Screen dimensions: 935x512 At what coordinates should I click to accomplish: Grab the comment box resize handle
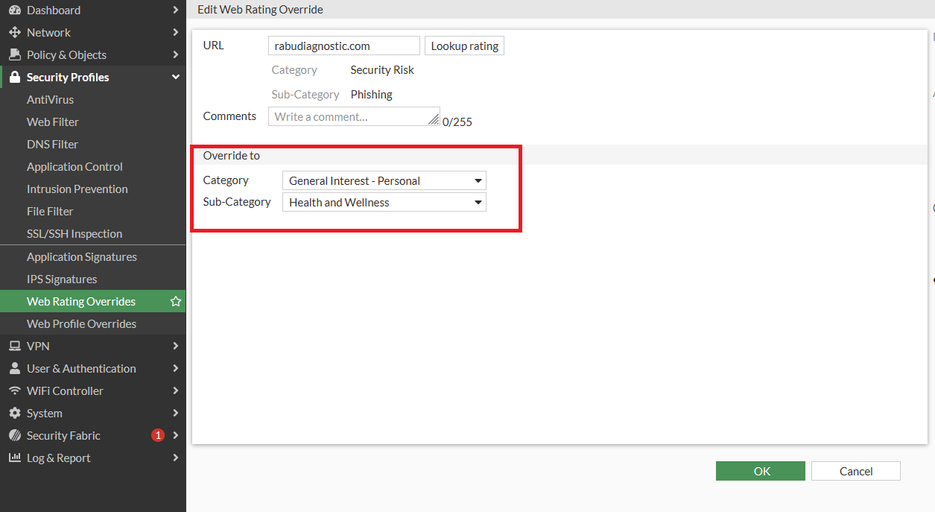point(434,119)
